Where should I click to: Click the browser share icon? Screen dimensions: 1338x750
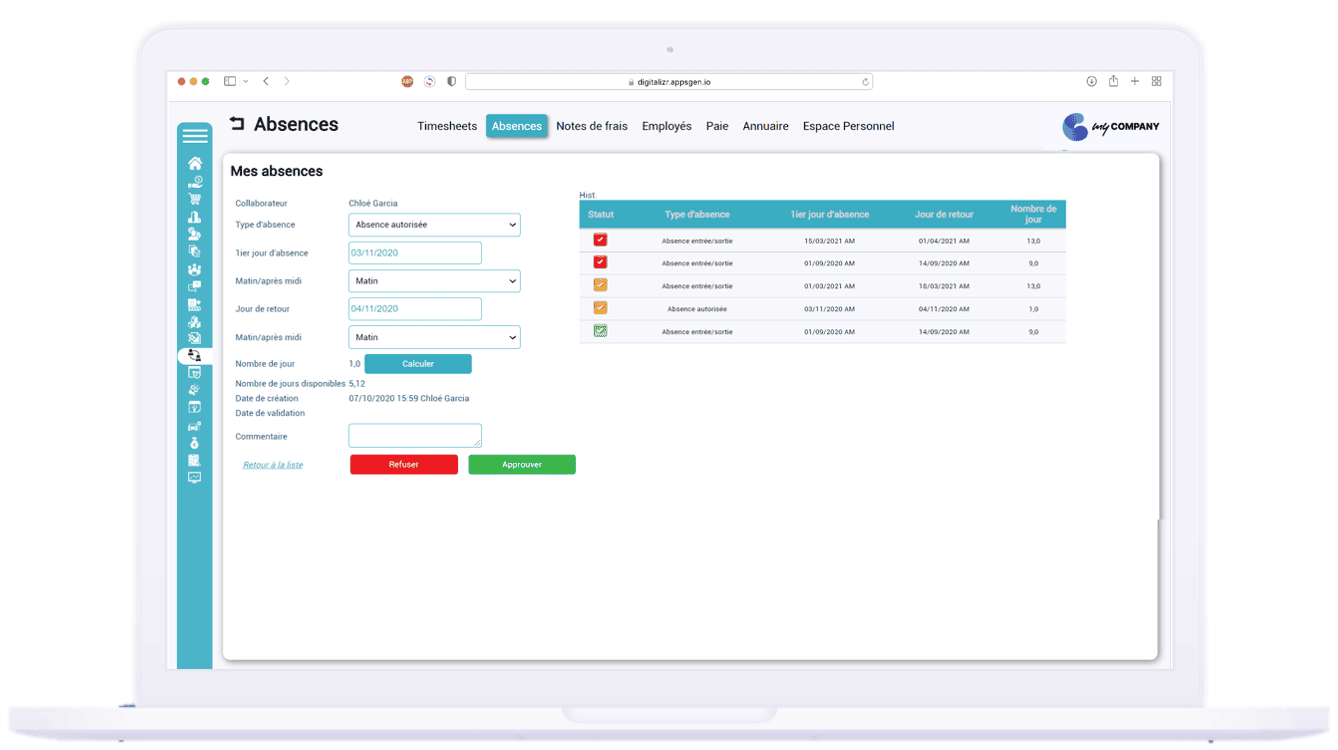pyautogui.click(x=1113, y=82)
